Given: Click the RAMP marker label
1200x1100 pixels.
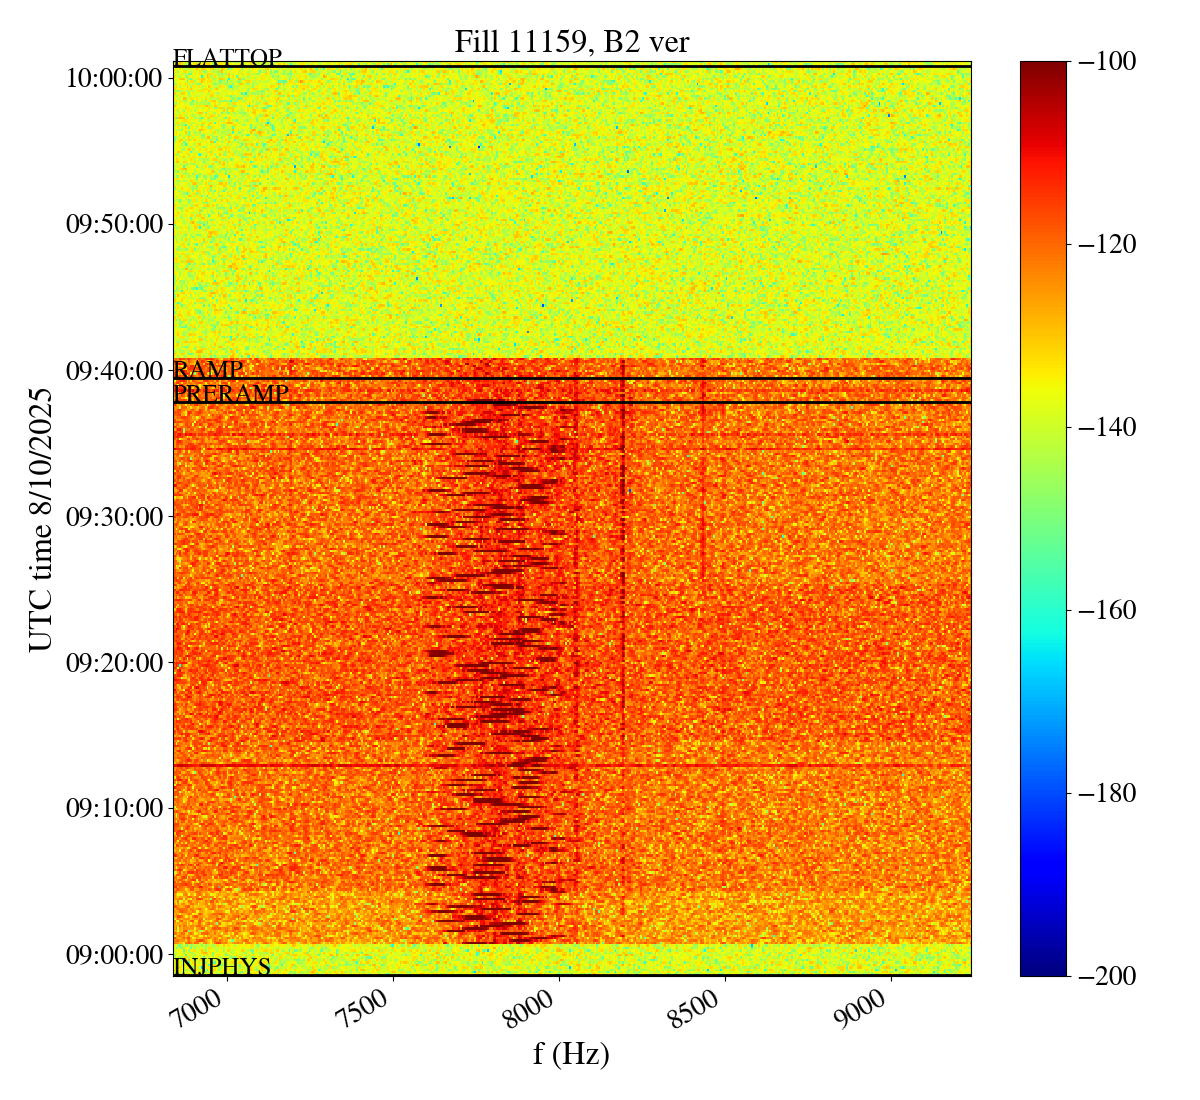Looking at the screenshot, I should pos(208,370).
